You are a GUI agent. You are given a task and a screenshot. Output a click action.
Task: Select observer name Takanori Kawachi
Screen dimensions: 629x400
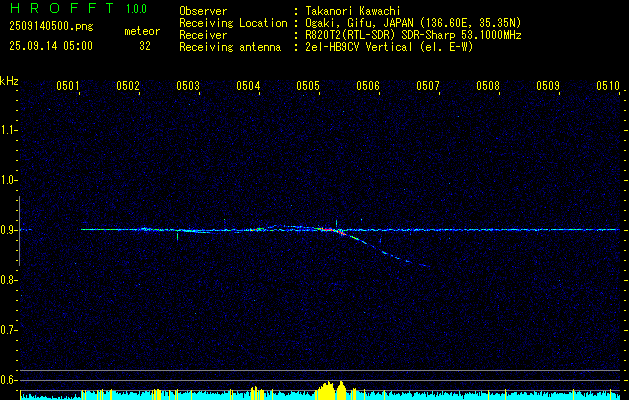click(353, 11)
